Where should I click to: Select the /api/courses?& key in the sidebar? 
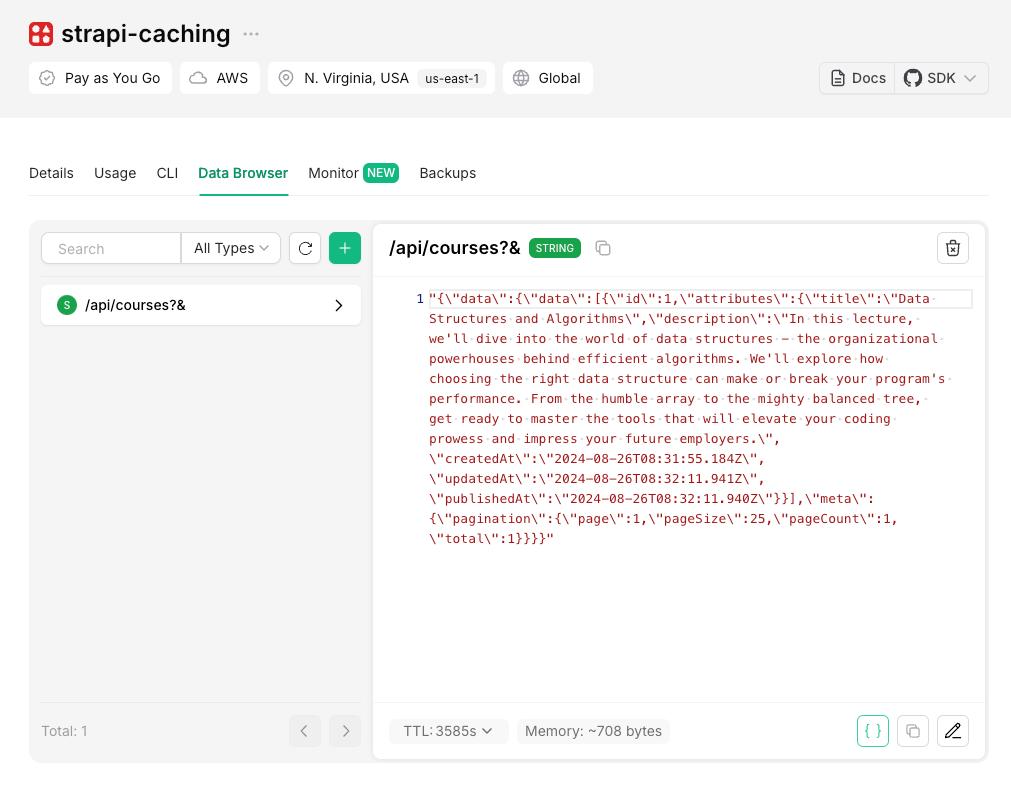coord(200,305)
